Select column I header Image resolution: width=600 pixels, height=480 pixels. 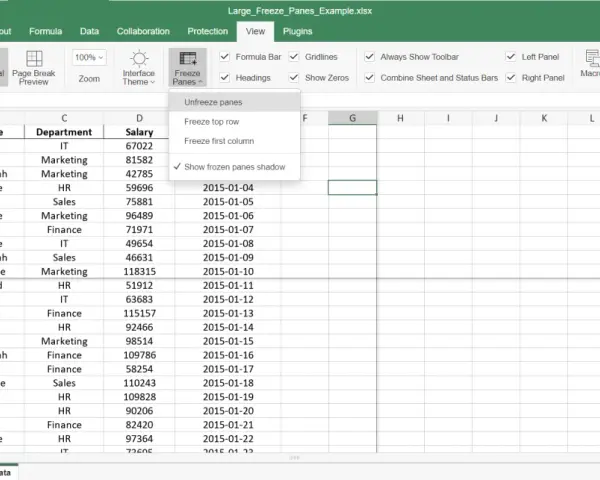pyautogui.click(x=448, y=118)
